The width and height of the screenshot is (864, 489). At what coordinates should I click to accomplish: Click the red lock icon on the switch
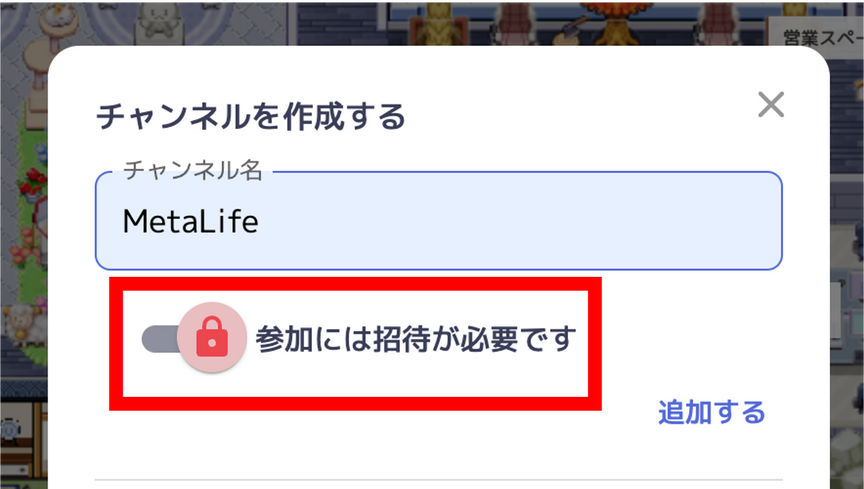point(212,337)
